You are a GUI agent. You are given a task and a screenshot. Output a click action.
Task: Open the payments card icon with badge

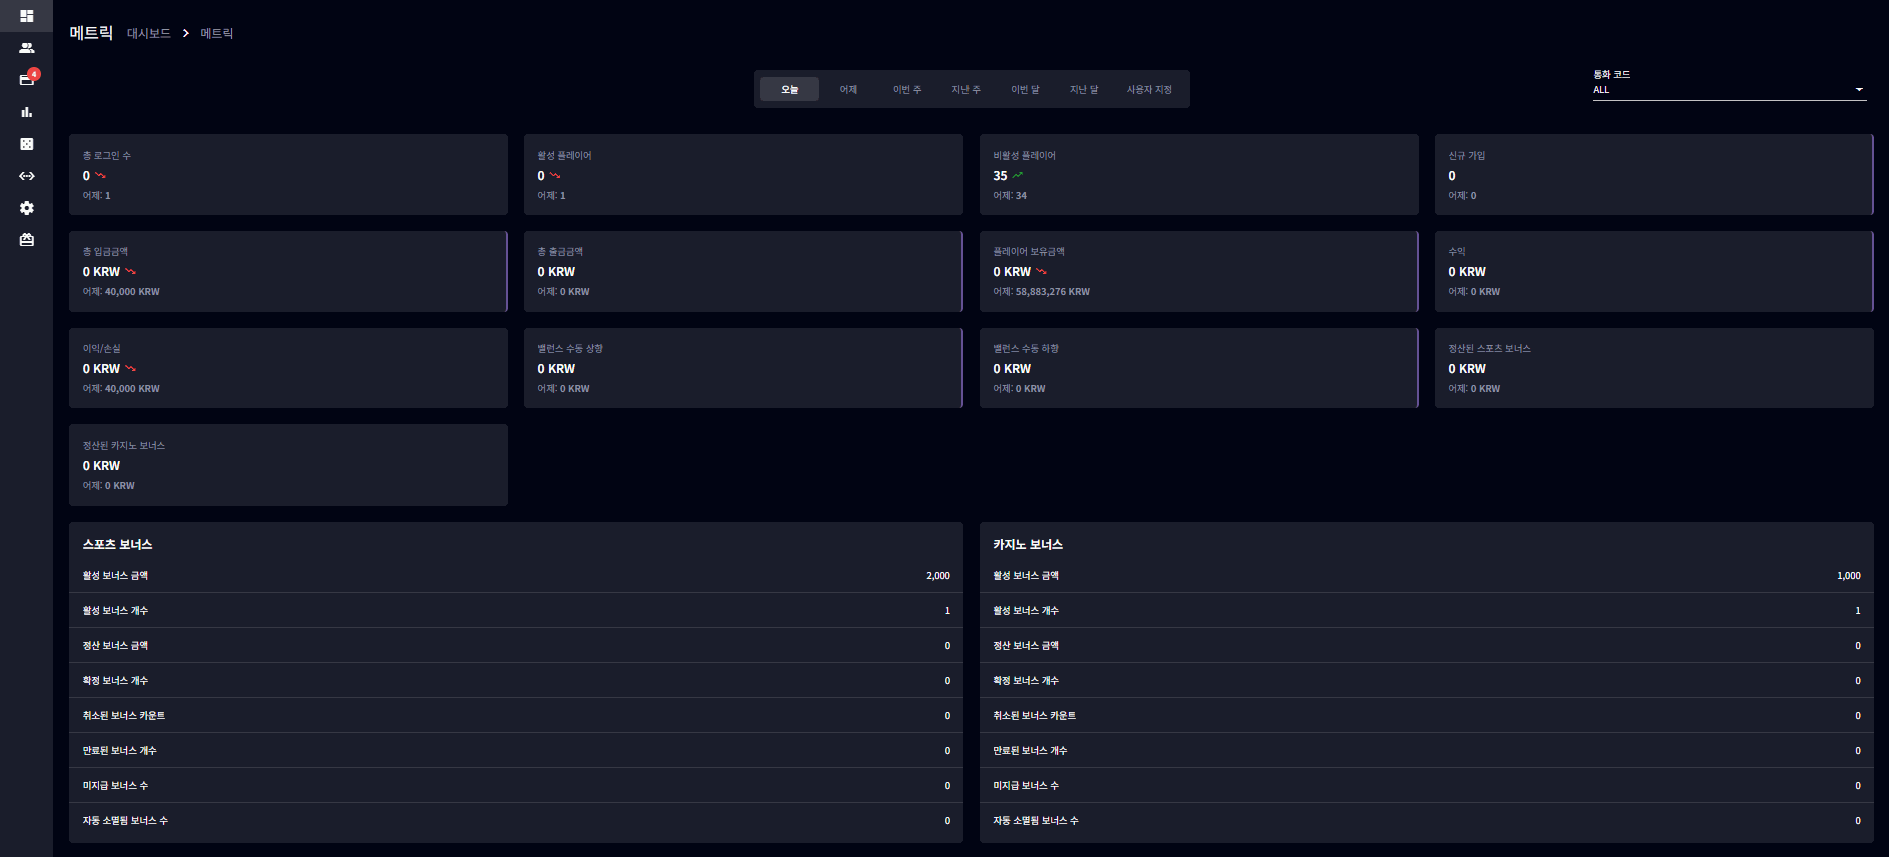pyautogui.click(x=26, y=79)
